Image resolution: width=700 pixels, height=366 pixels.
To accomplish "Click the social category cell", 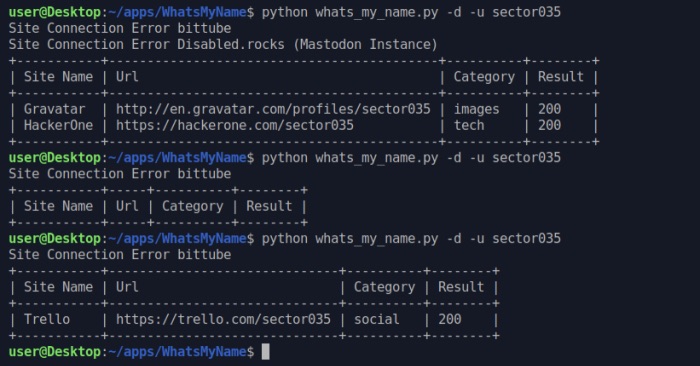I will (376, 320).
